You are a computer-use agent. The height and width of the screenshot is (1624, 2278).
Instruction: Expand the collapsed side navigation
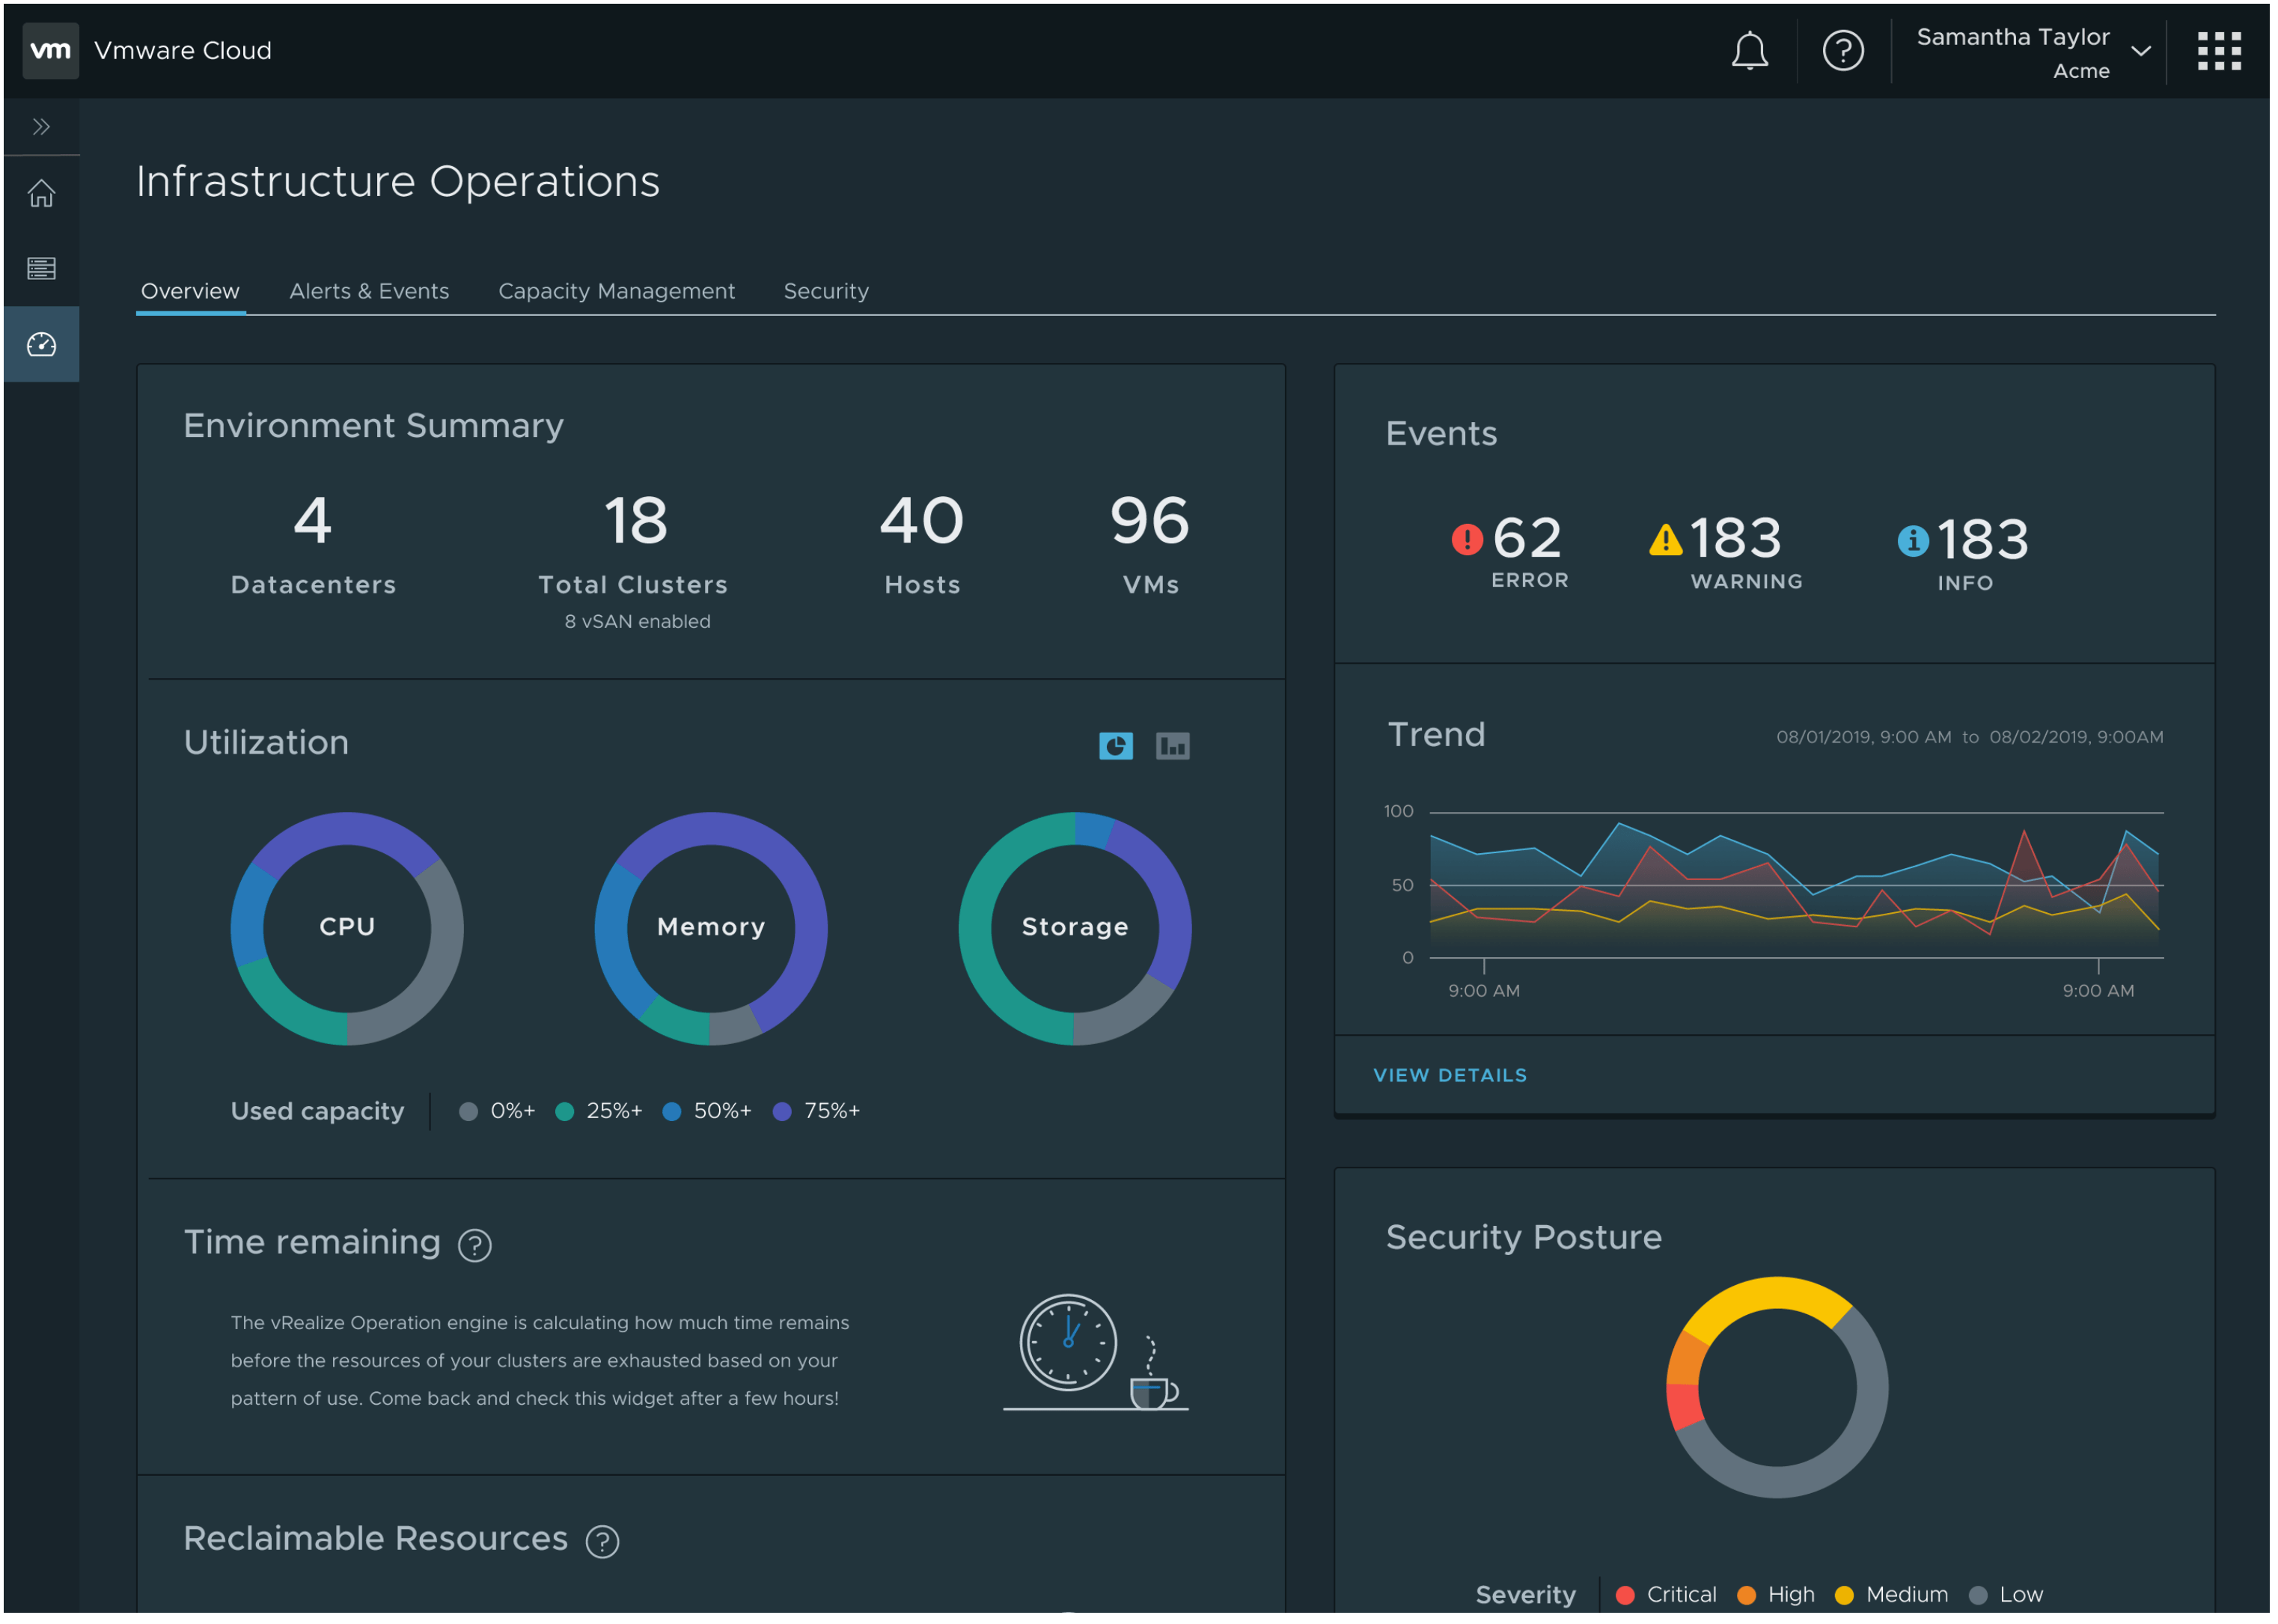41,127
